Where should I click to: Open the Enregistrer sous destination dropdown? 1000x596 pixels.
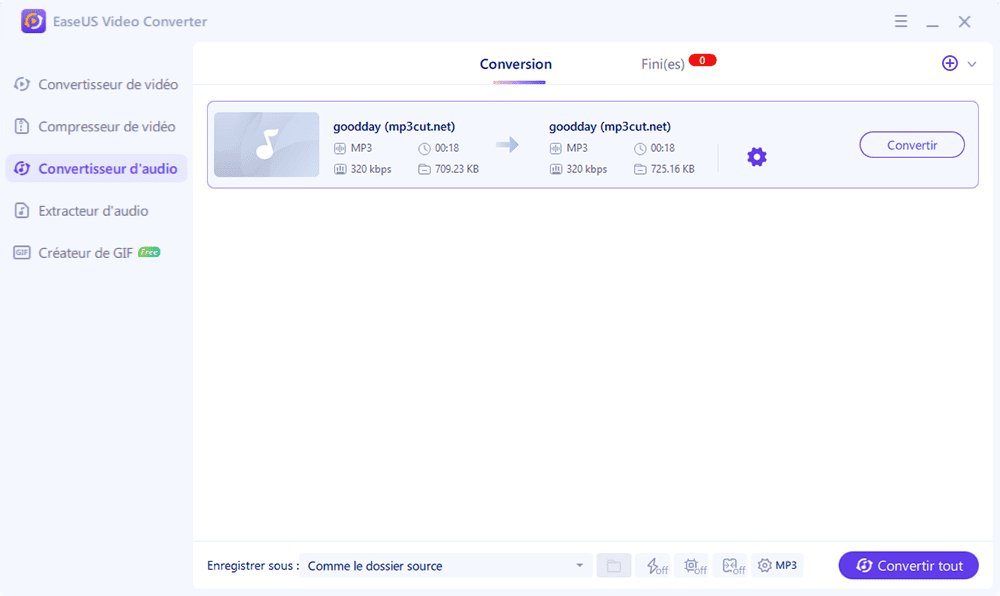[x=445, y=565]
